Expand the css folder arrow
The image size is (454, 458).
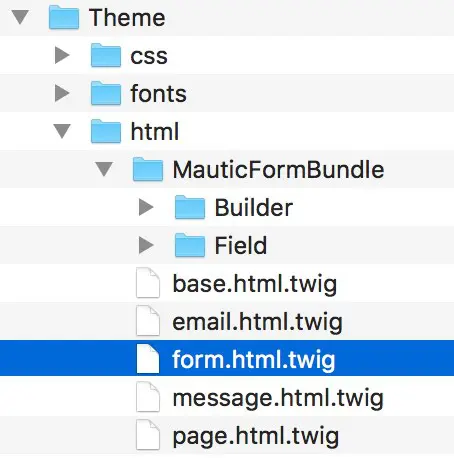click(x=62, y=55)
